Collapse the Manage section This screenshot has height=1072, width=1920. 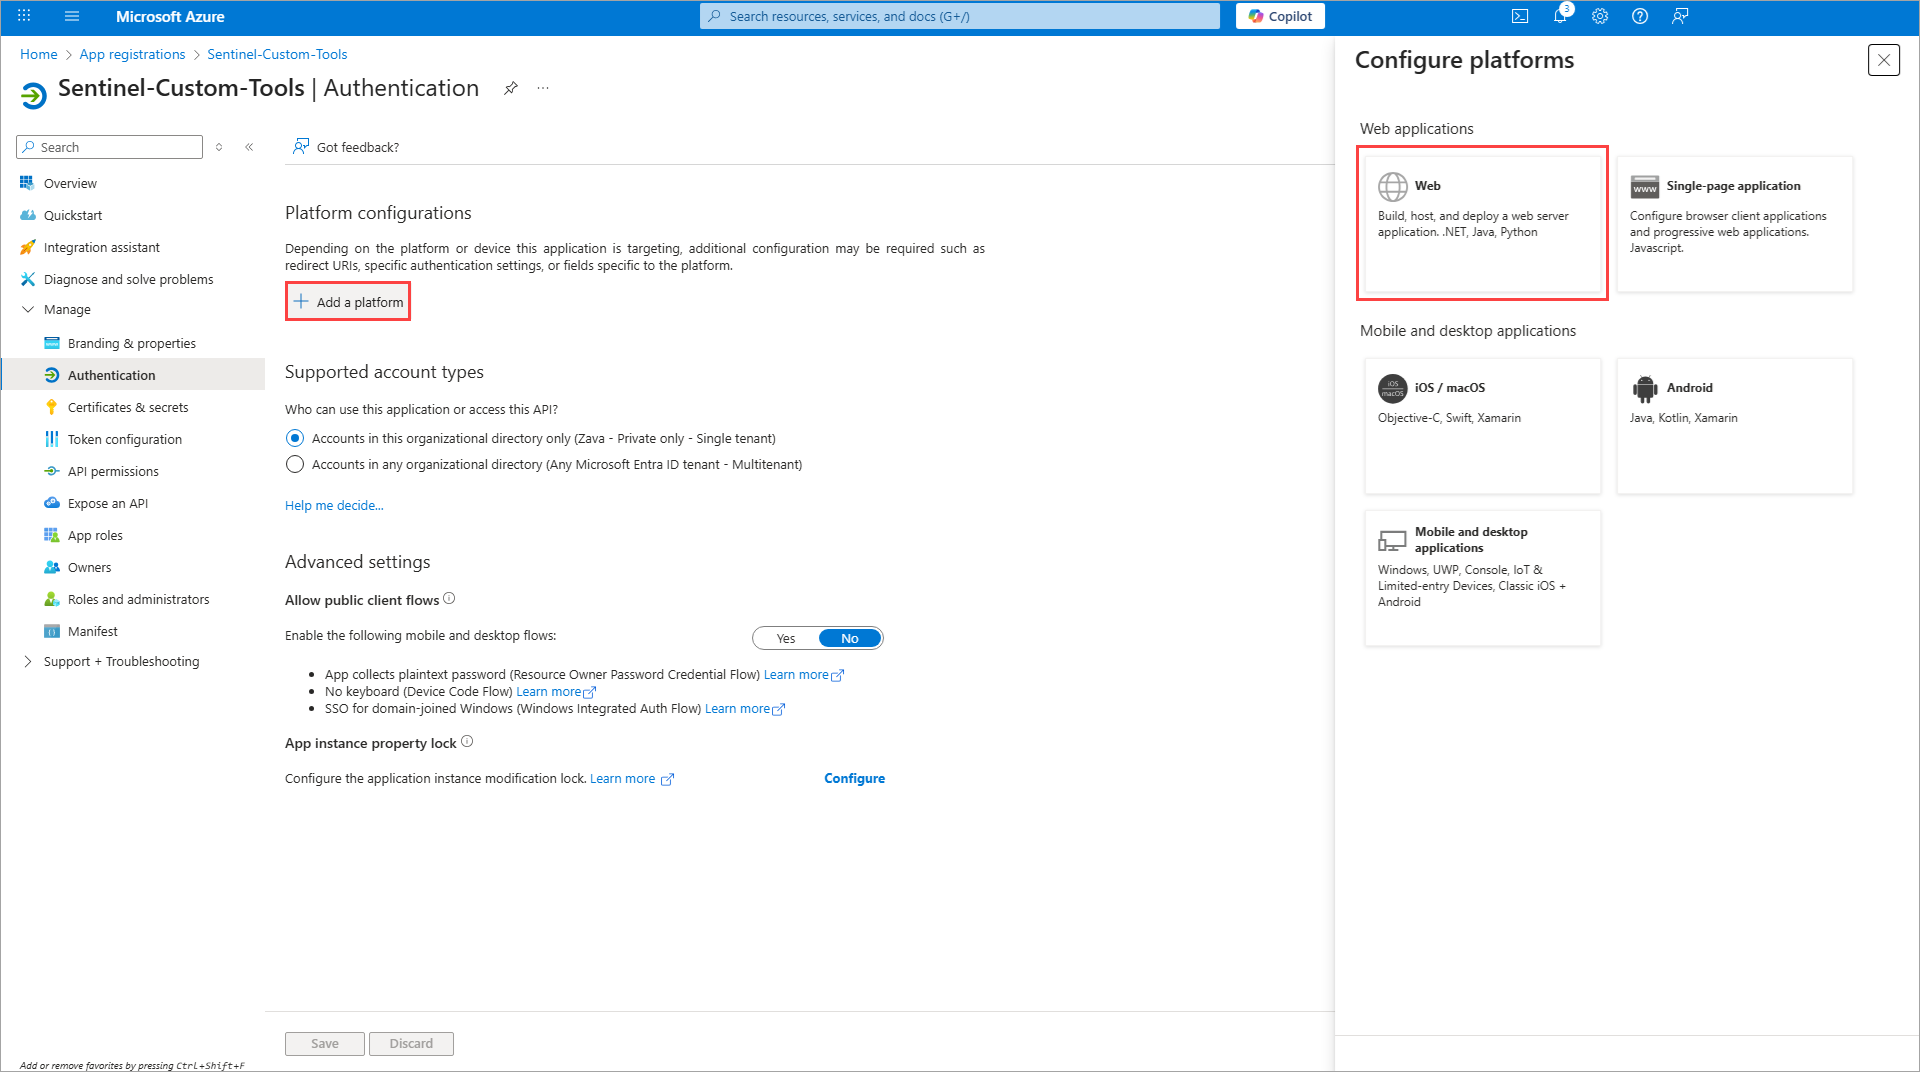point(28,310)
